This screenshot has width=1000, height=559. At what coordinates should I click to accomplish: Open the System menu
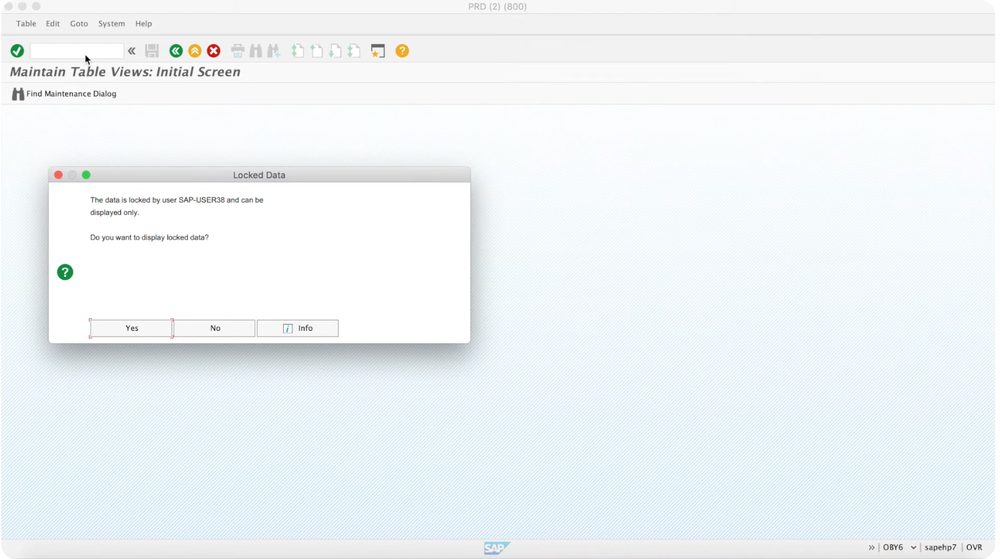(x=112, y=24)
